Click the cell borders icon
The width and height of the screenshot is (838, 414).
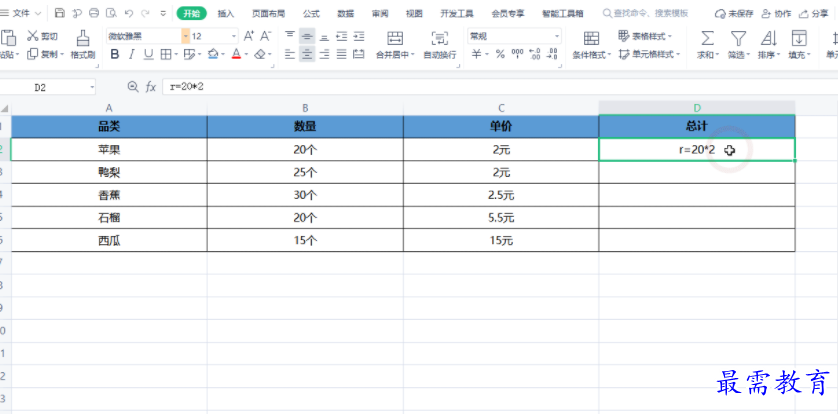point(166,54)
